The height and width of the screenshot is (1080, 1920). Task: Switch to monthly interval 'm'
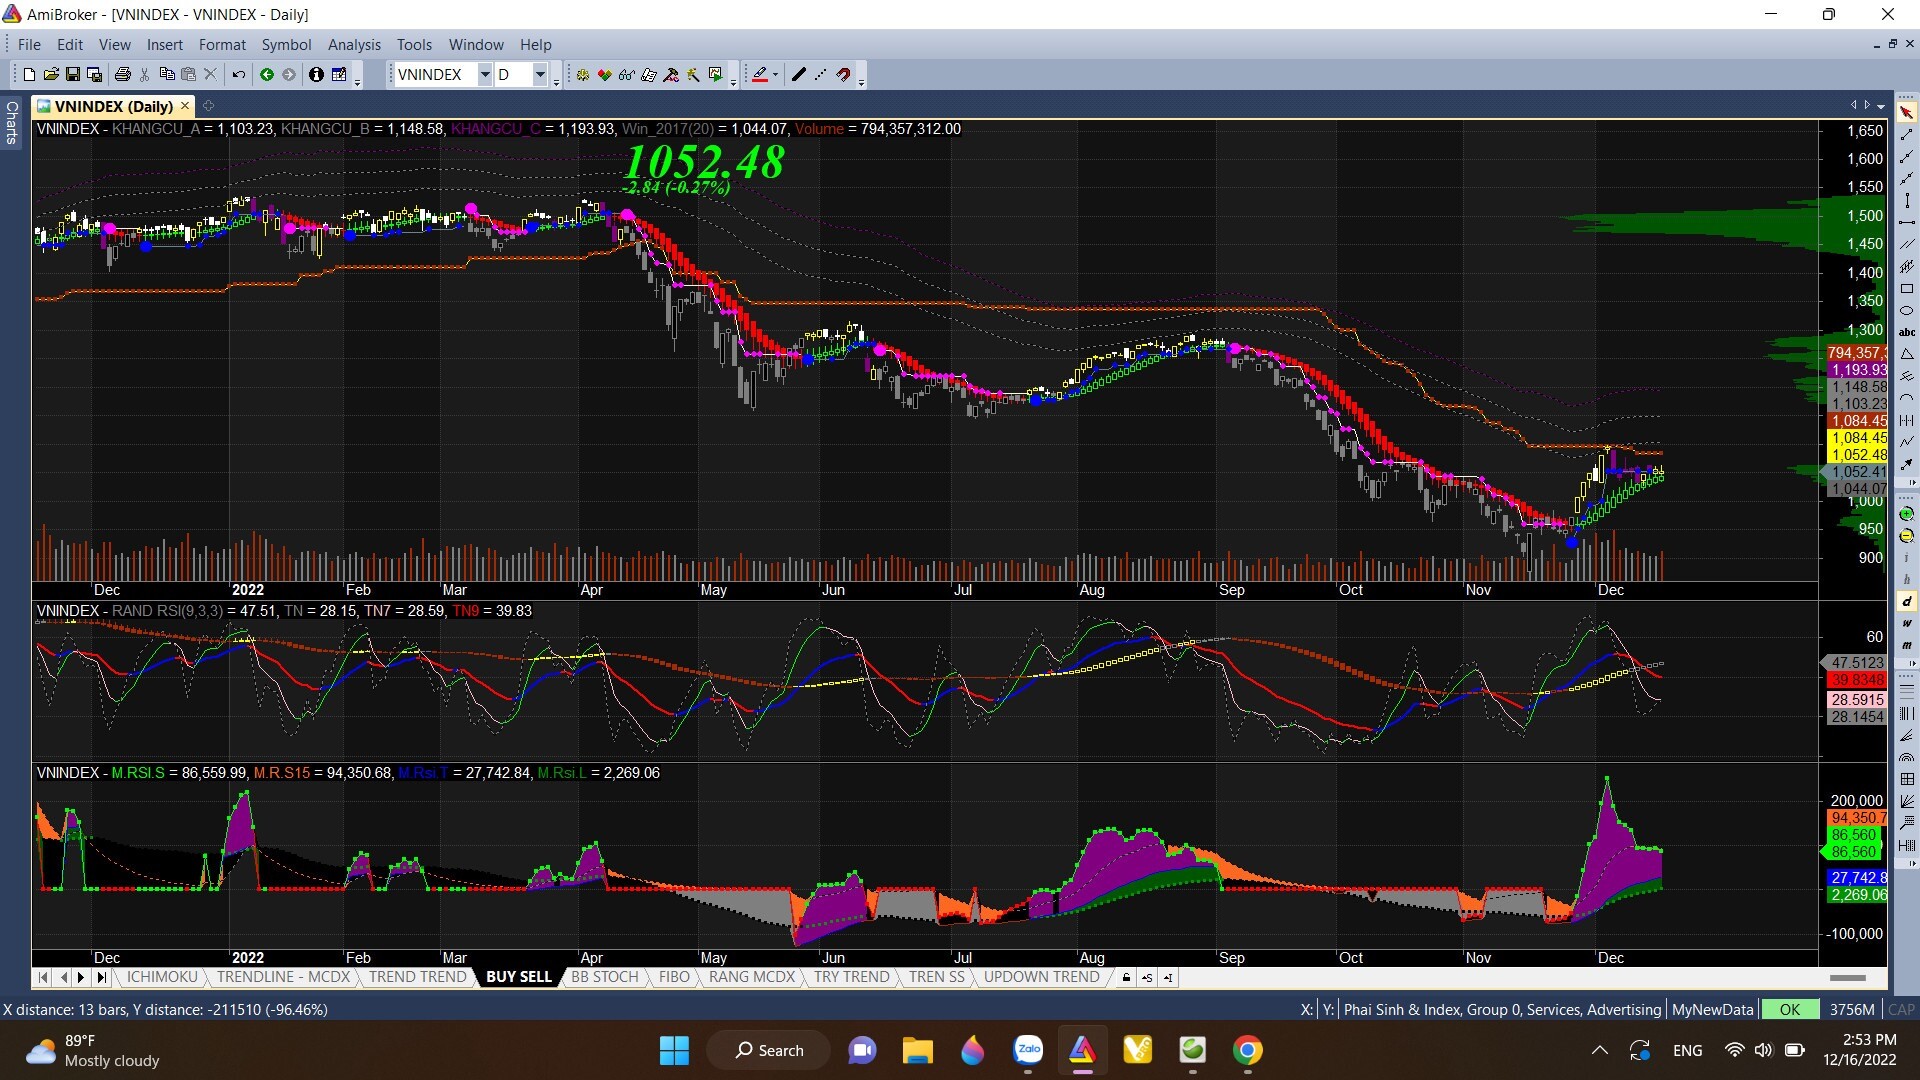[x=1907, y=645]
